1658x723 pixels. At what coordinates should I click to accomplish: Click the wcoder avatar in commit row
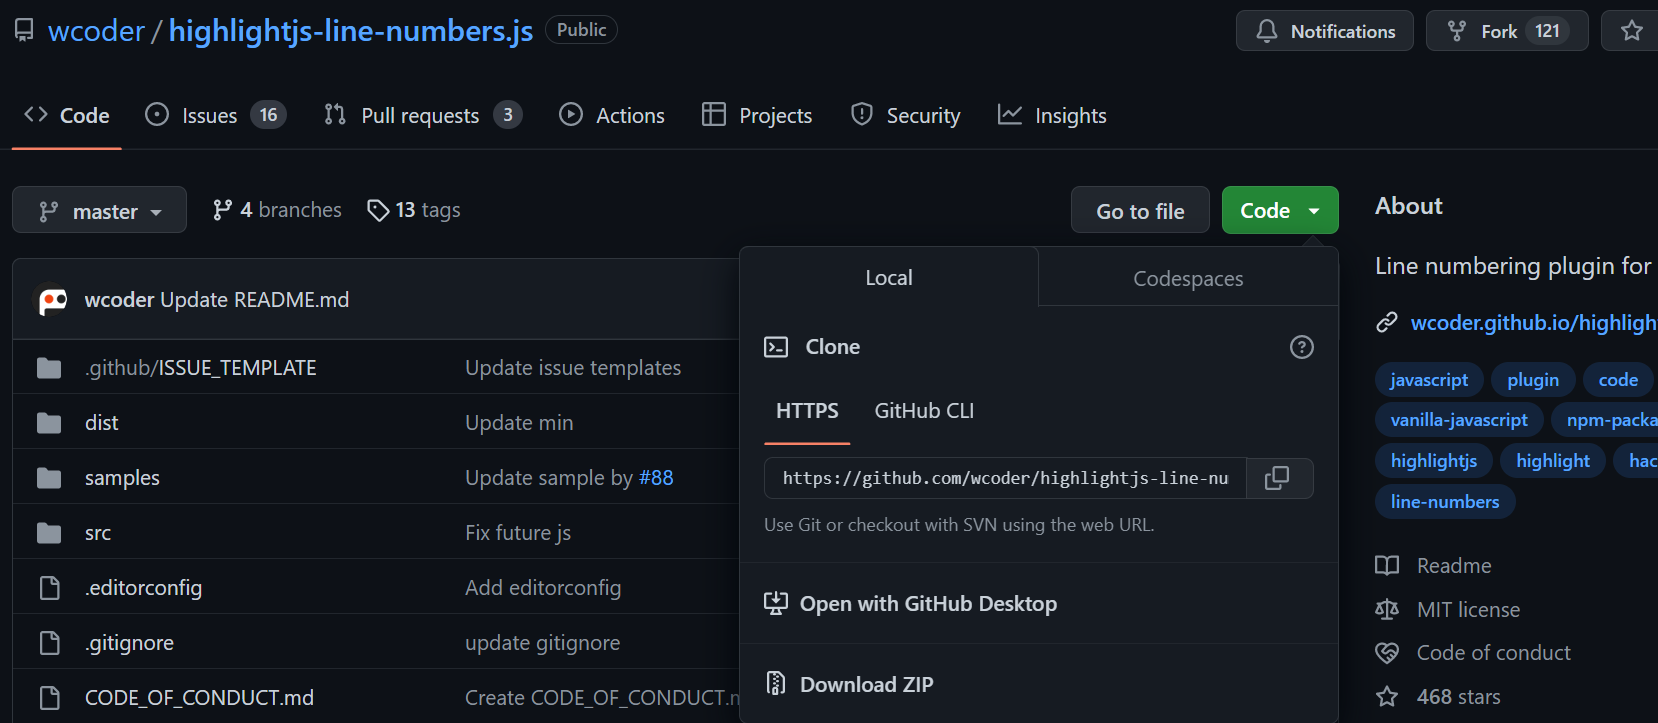52,300
